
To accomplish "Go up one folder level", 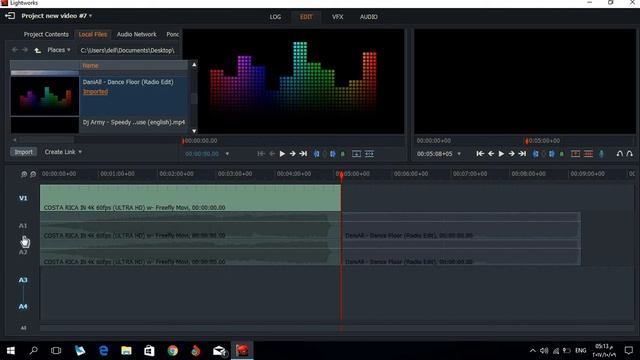I will [38, 50].
